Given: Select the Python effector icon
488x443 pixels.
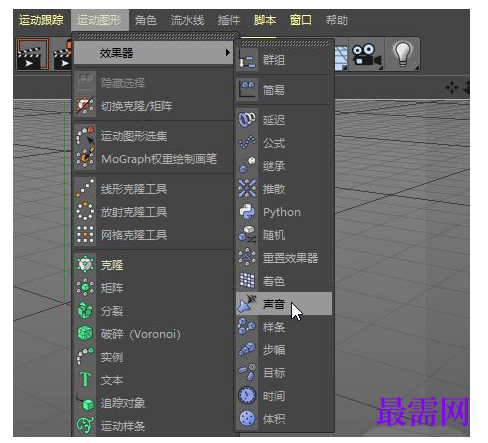Looking at the screenshot, I should [x=247, y=212].
